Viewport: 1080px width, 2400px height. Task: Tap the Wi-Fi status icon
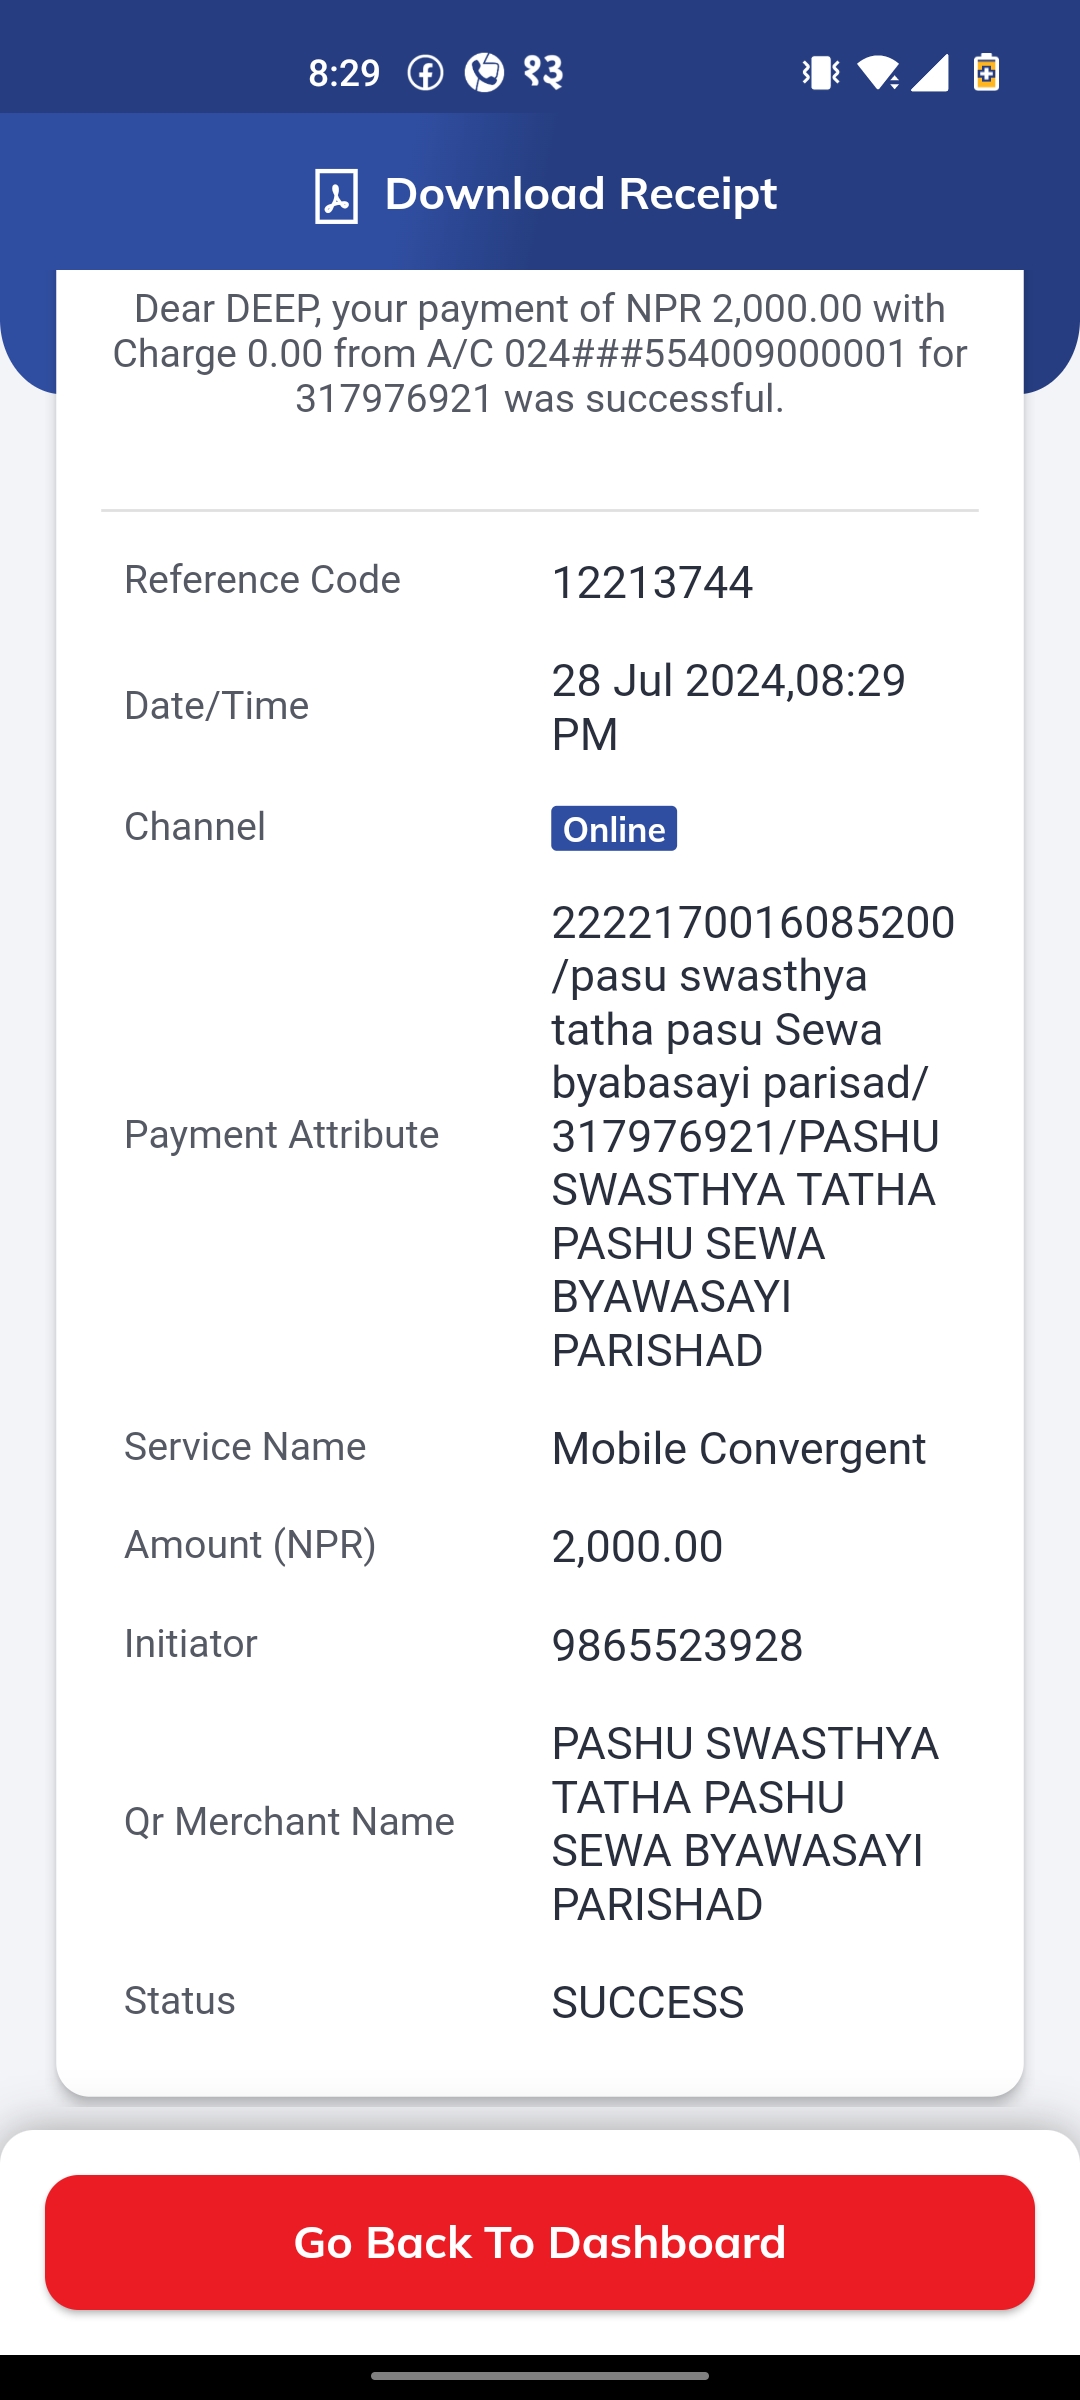(878, 72)
